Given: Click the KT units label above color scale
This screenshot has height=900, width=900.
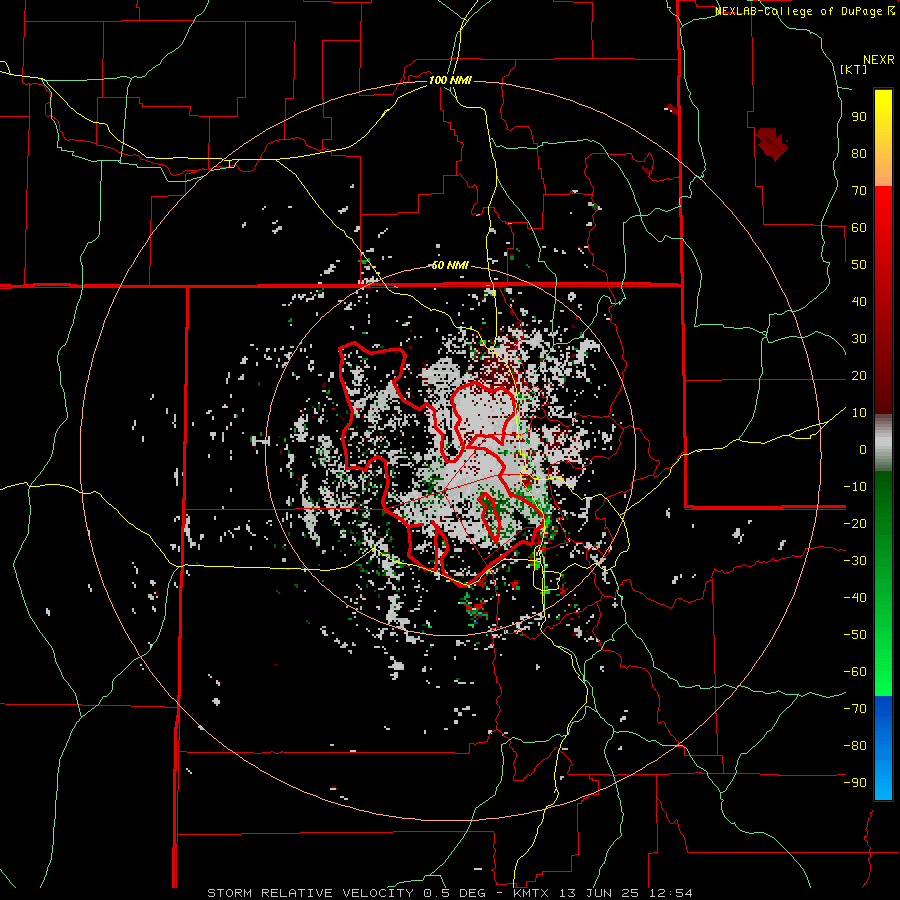Looking at the screenshot, I should tap(854, 69).
